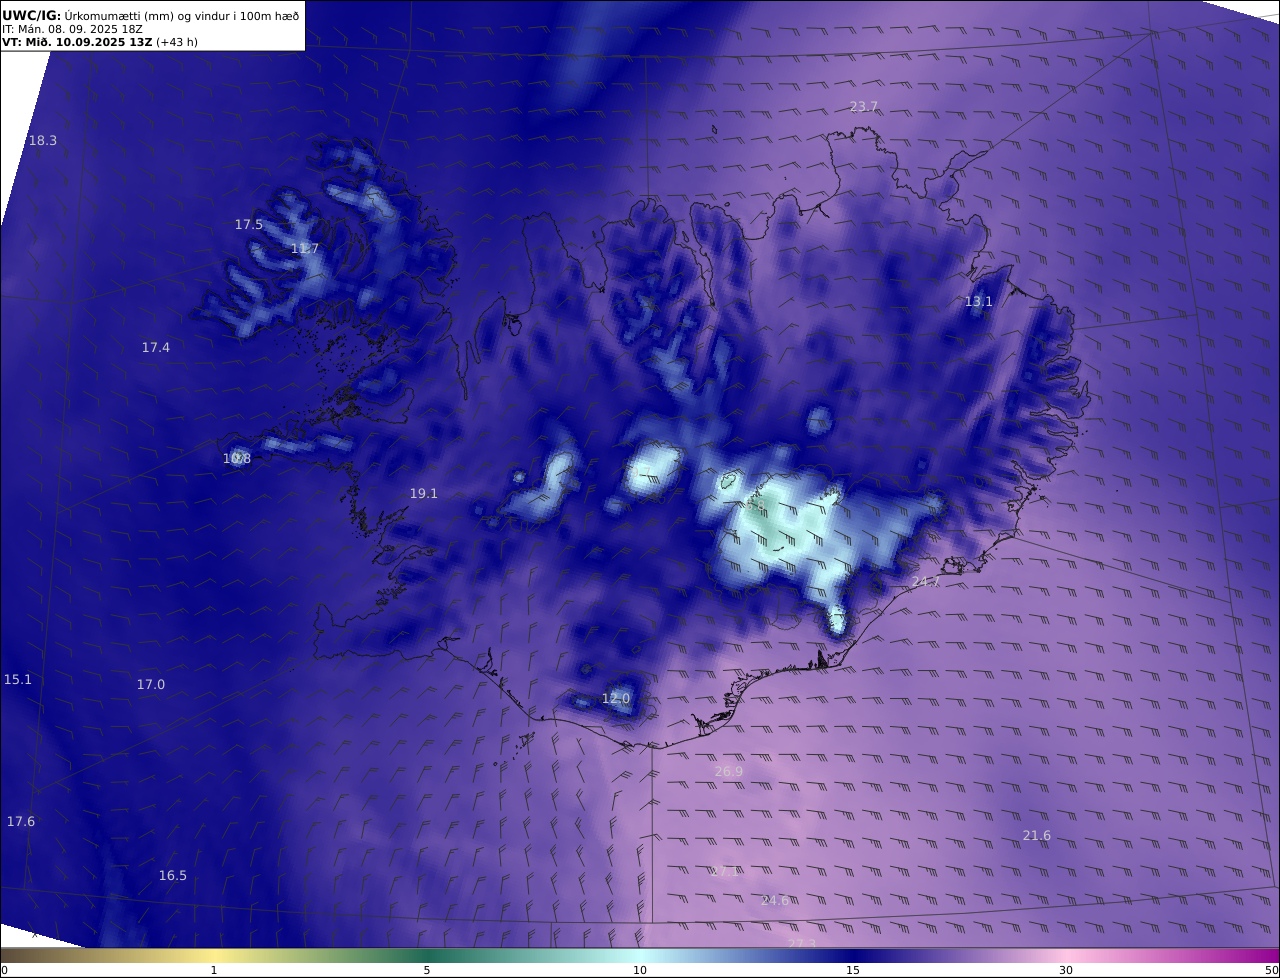The height and width of the screenshot is (978, 1280).
Task: Select the '30' tick on the color scale
Action: click(1066, 970)
